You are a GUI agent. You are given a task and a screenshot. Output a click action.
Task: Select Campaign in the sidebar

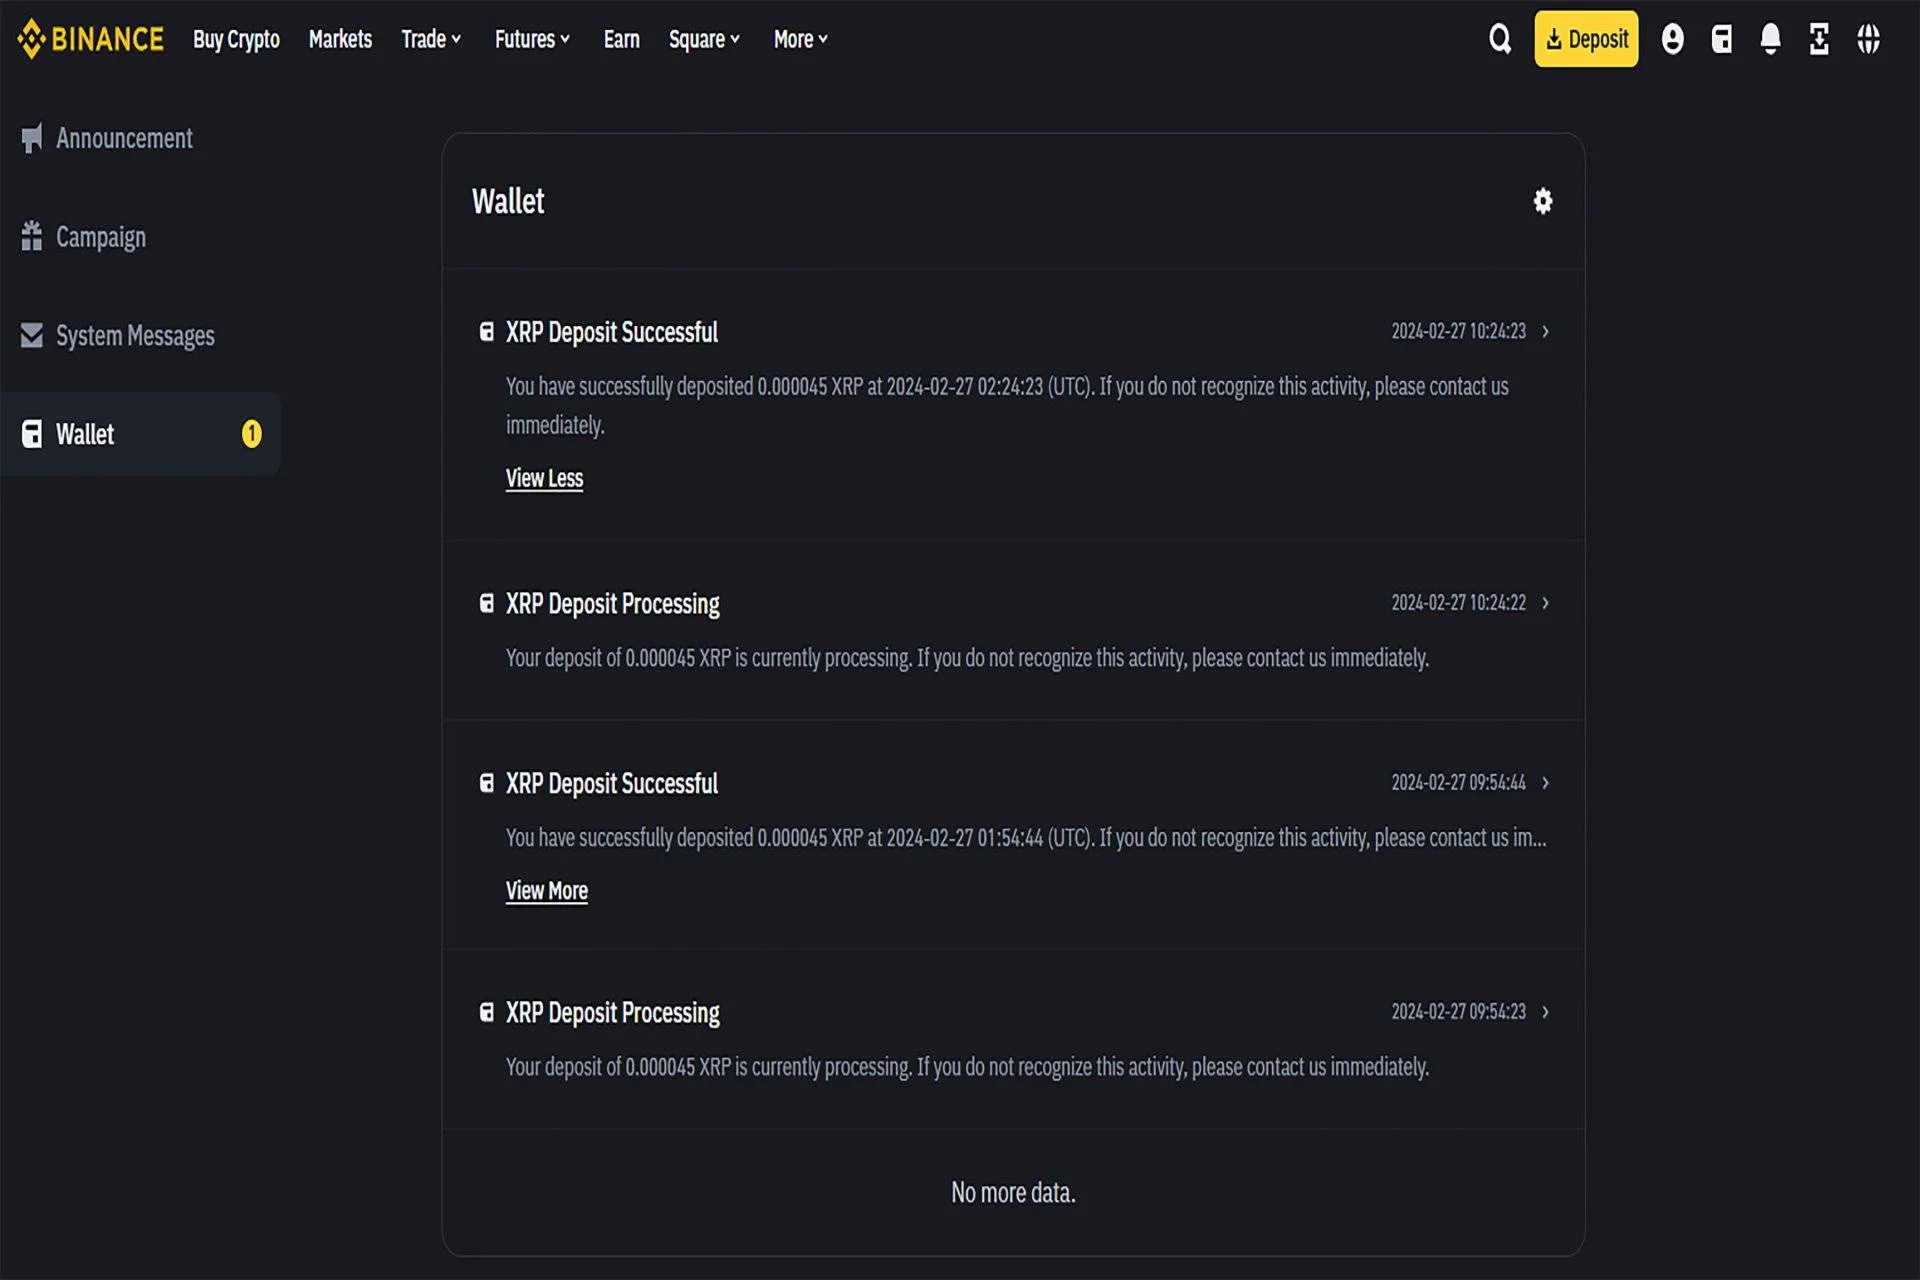[x=101, y=237]
